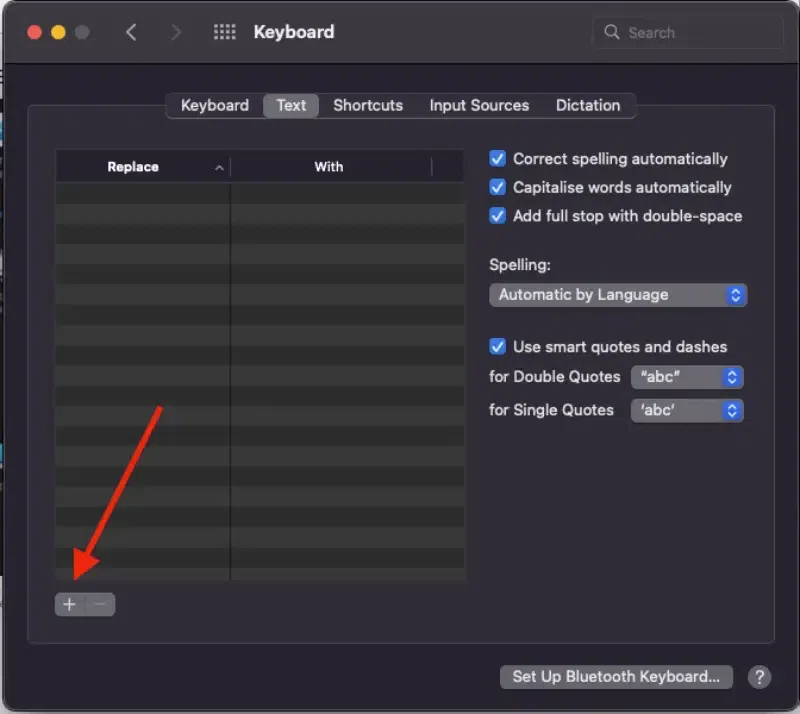
Task: Open the Single Quotes style dropdown
Action: (x=687, y=410)
